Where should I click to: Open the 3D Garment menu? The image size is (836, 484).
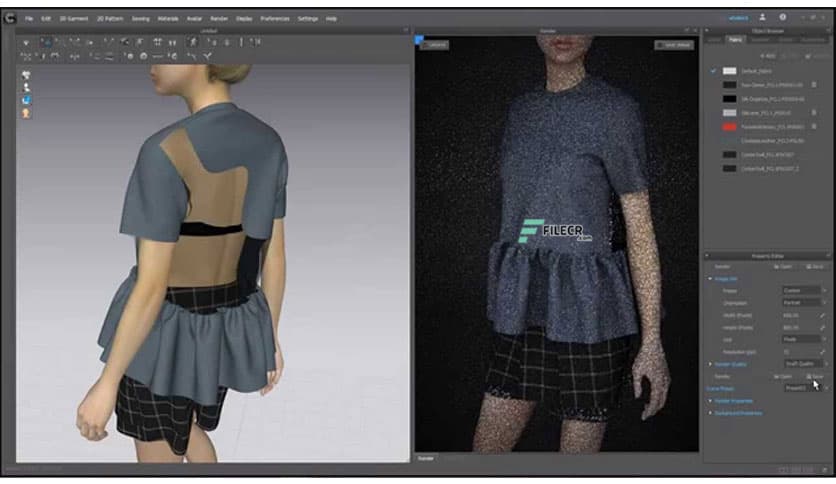coord(73,18)
